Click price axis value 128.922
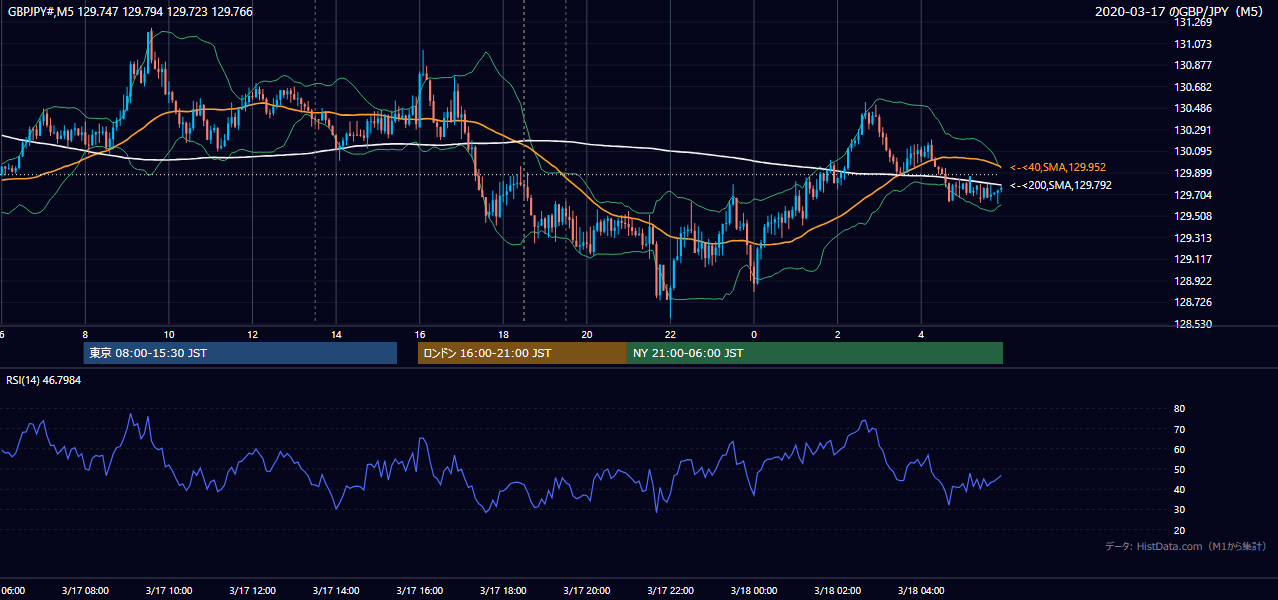The image size is (1278, 600). [1192, 281]
